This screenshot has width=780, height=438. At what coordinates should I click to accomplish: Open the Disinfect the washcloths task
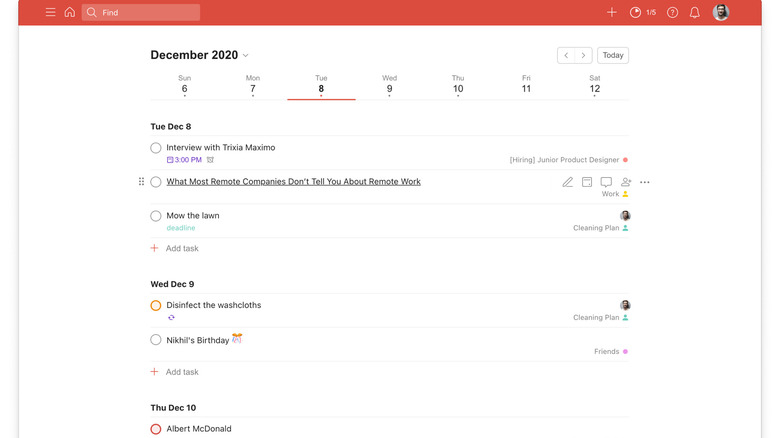point(213,305)
